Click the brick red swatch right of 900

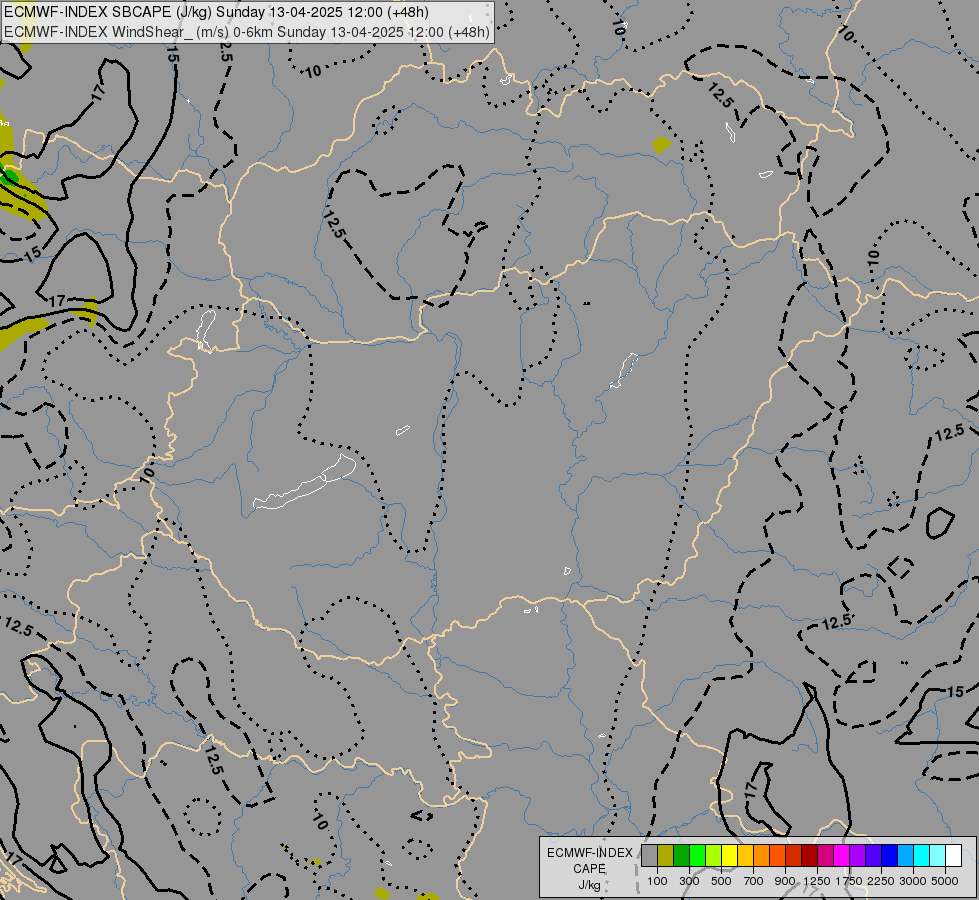[x=794, y=855]
